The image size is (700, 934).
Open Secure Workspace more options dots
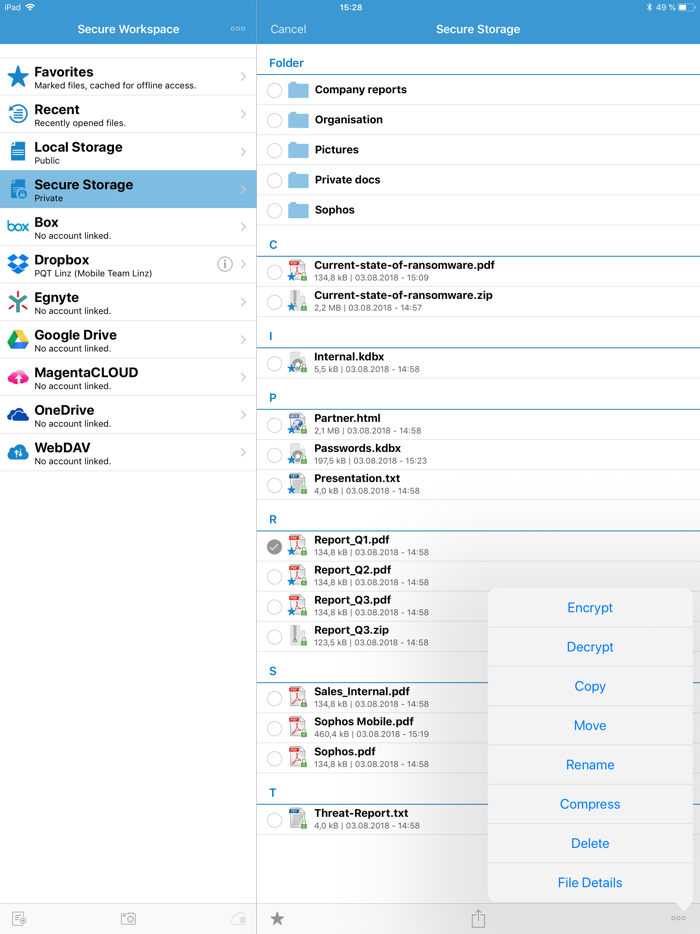(x=238, y=29)
